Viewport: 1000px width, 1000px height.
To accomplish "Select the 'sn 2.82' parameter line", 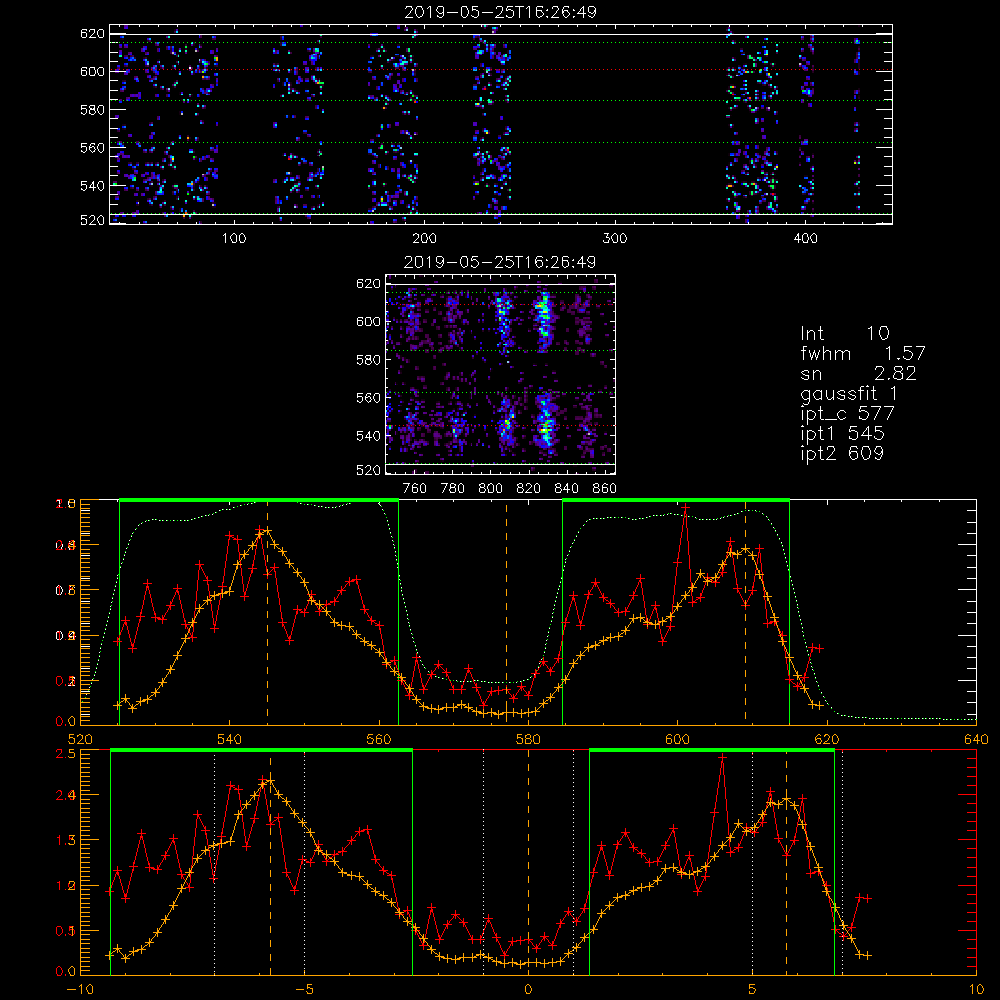I will point(858,373).
